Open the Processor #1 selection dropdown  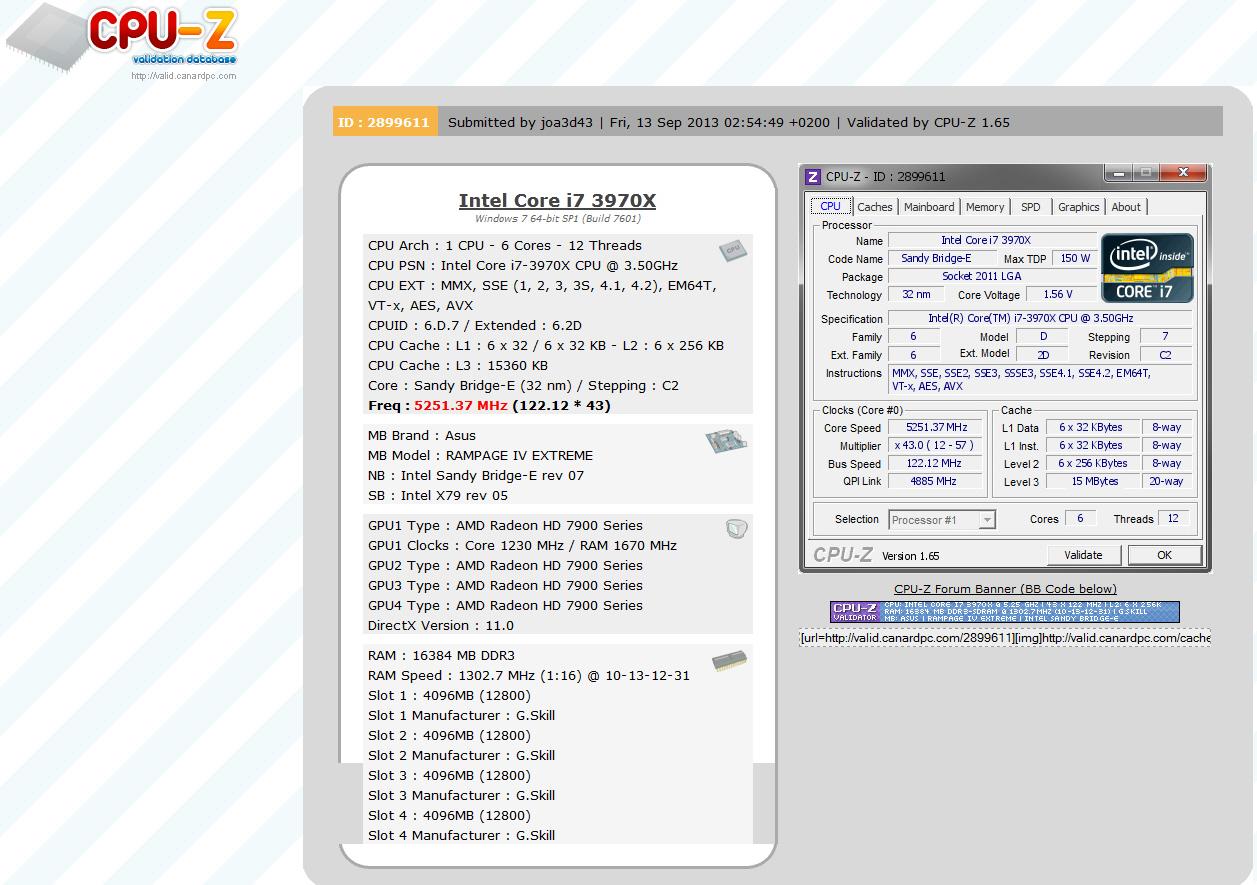point(942,520)
